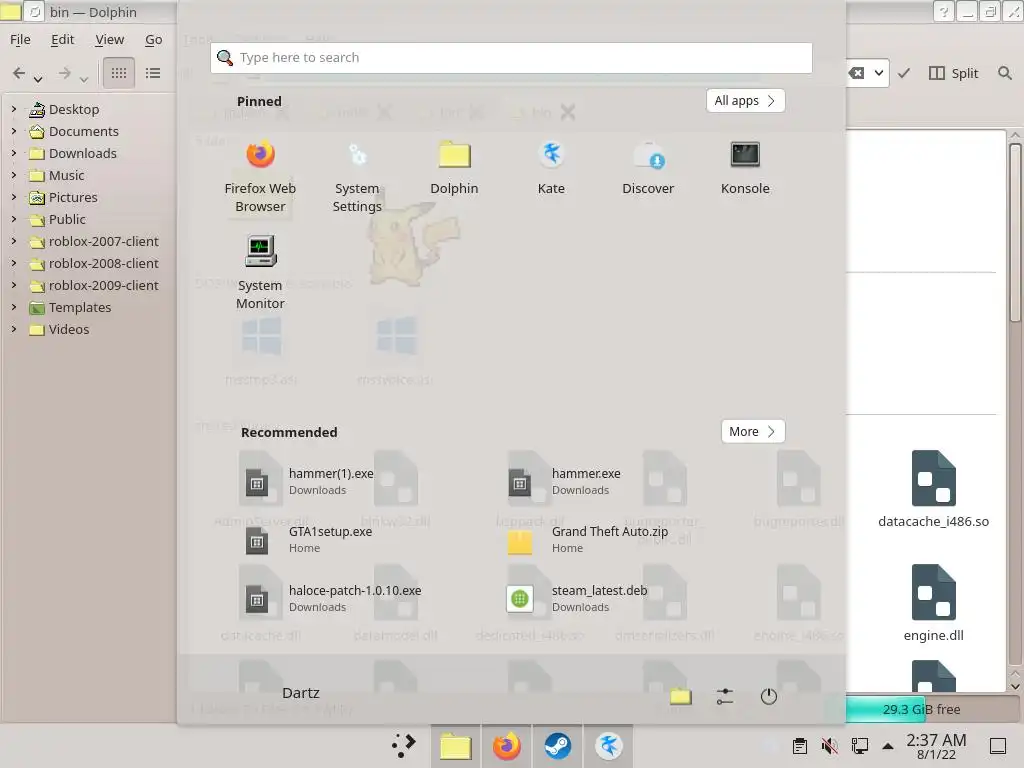Screen dimensions: 1024x768
Task: Open System Monitor pinned app
Action: point(260,273)
